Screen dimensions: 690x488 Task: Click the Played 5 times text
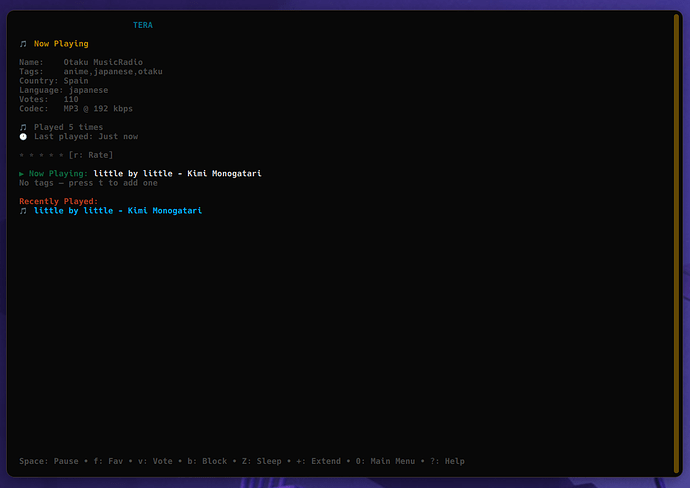tap(68, 127)
